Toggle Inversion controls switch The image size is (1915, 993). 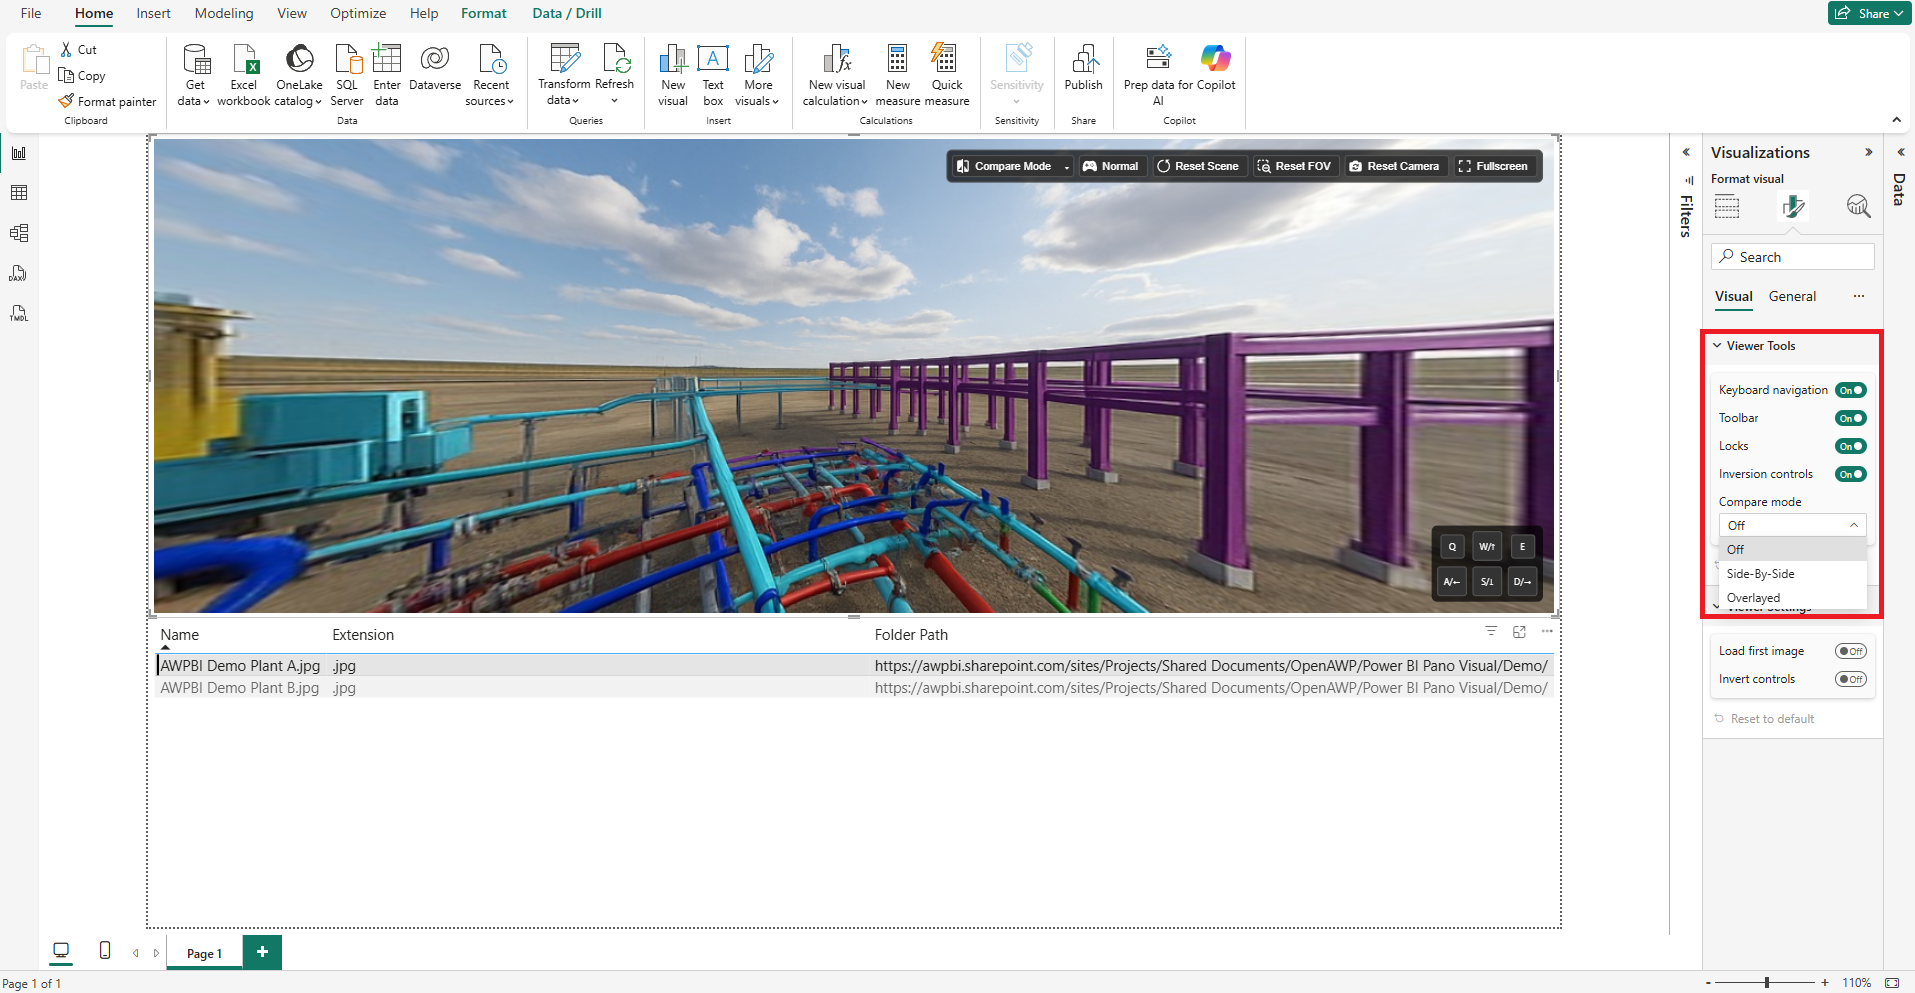[1850, 474]
